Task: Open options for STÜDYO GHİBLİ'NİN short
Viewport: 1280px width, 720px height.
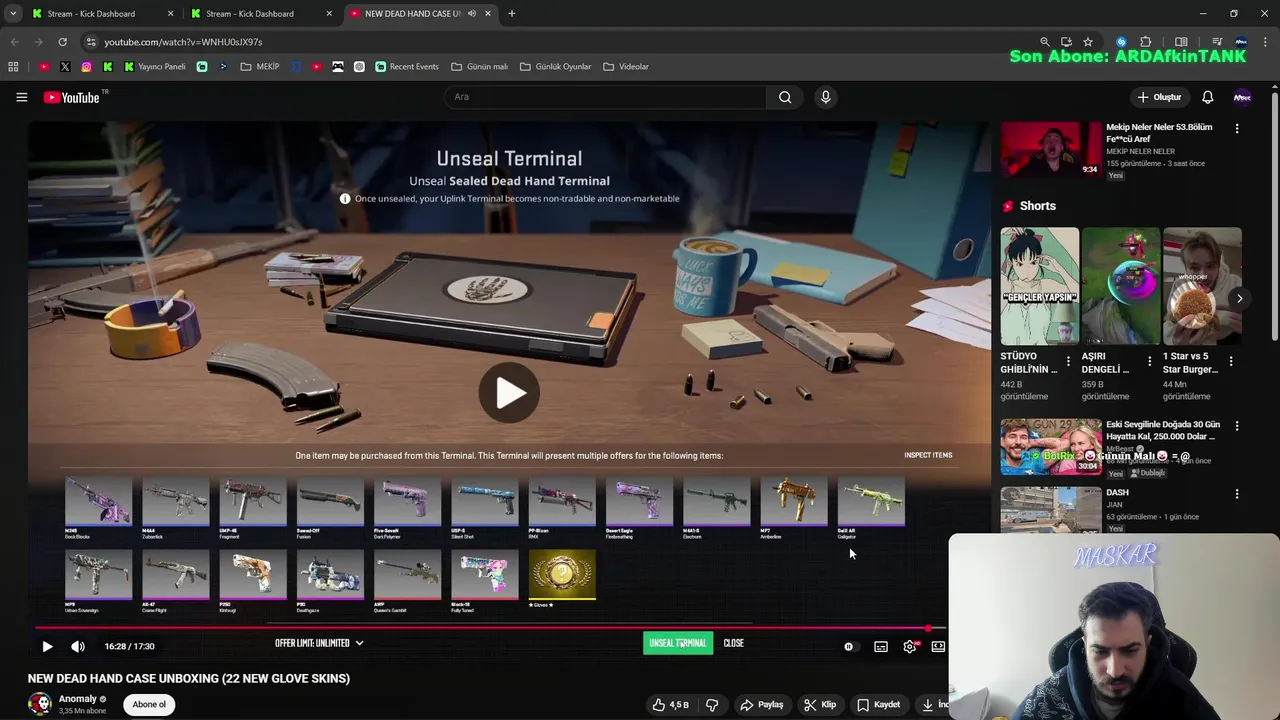Action: point(1068,361)
